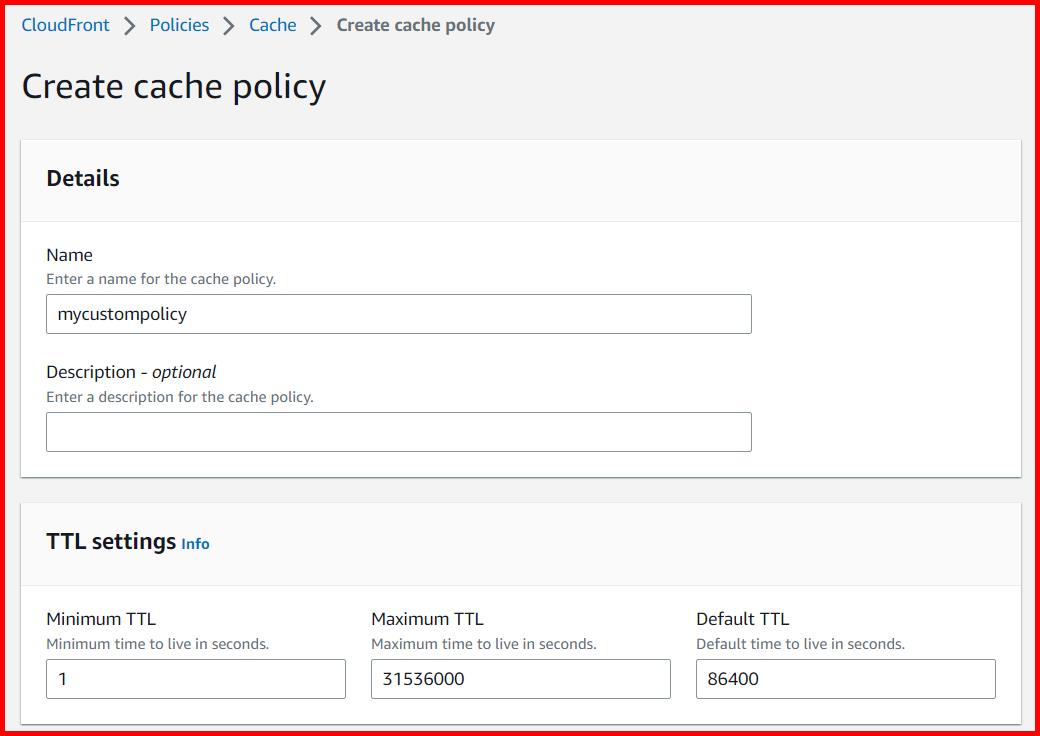Click the empty Description input field
The width and height of the screenshot is (1040, 736).
point(399,431)
